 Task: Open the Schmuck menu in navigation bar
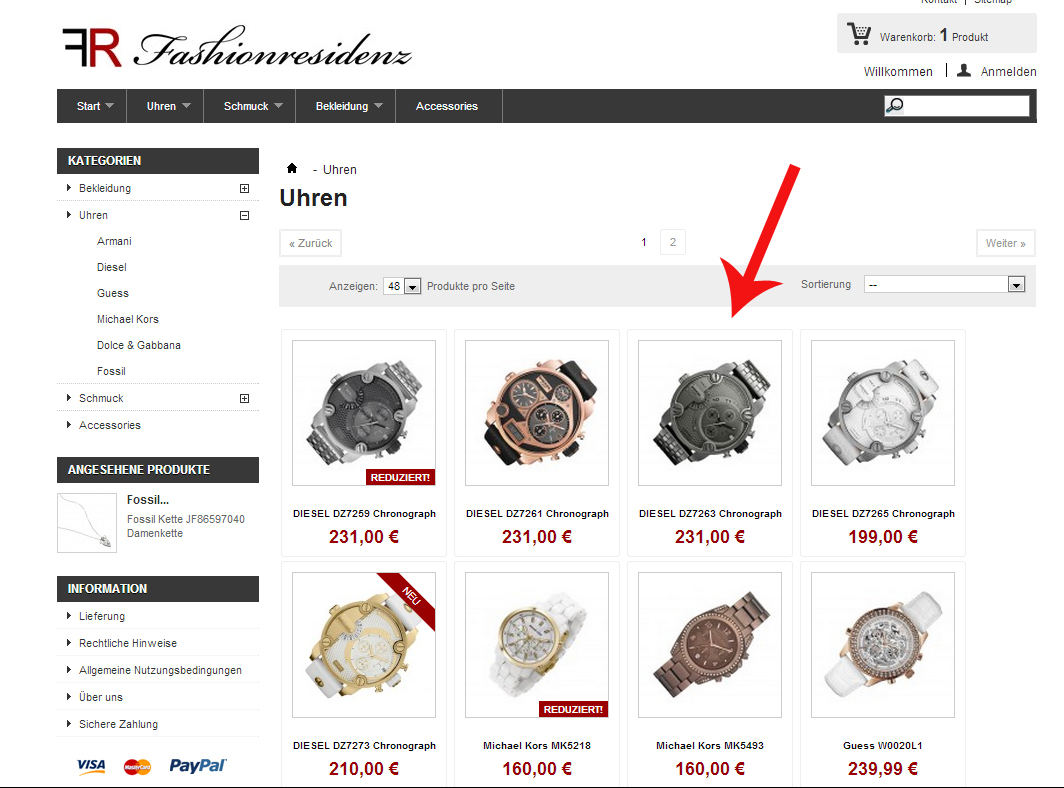click(x=250, y=106)
